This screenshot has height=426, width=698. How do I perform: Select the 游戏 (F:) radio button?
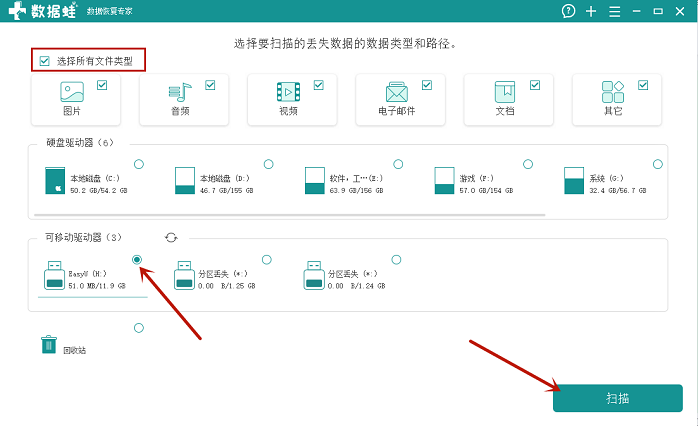point(528,164)
